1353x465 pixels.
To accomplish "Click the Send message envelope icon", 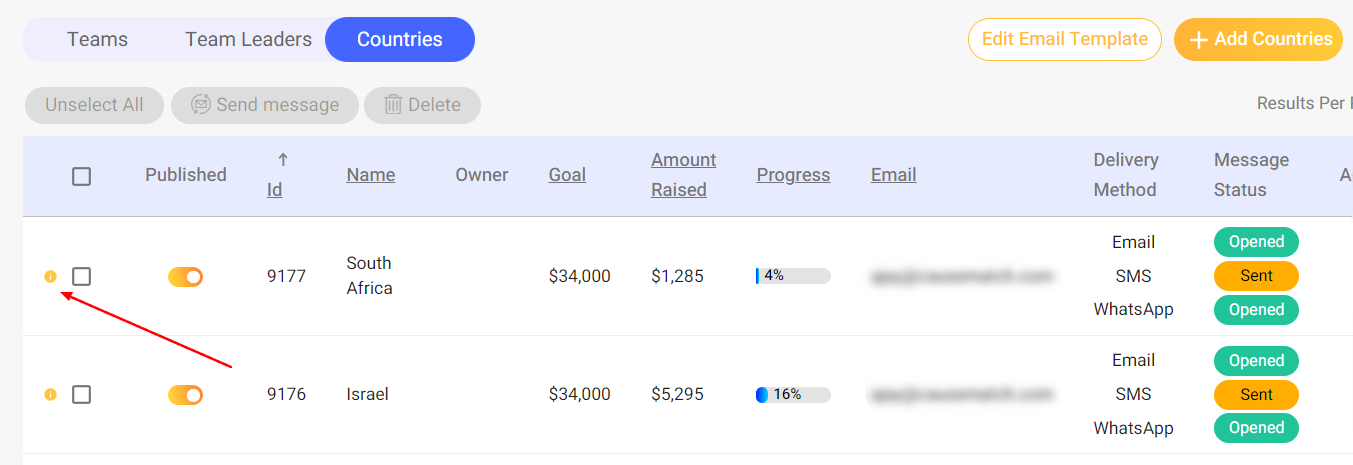I will [201, 105].
